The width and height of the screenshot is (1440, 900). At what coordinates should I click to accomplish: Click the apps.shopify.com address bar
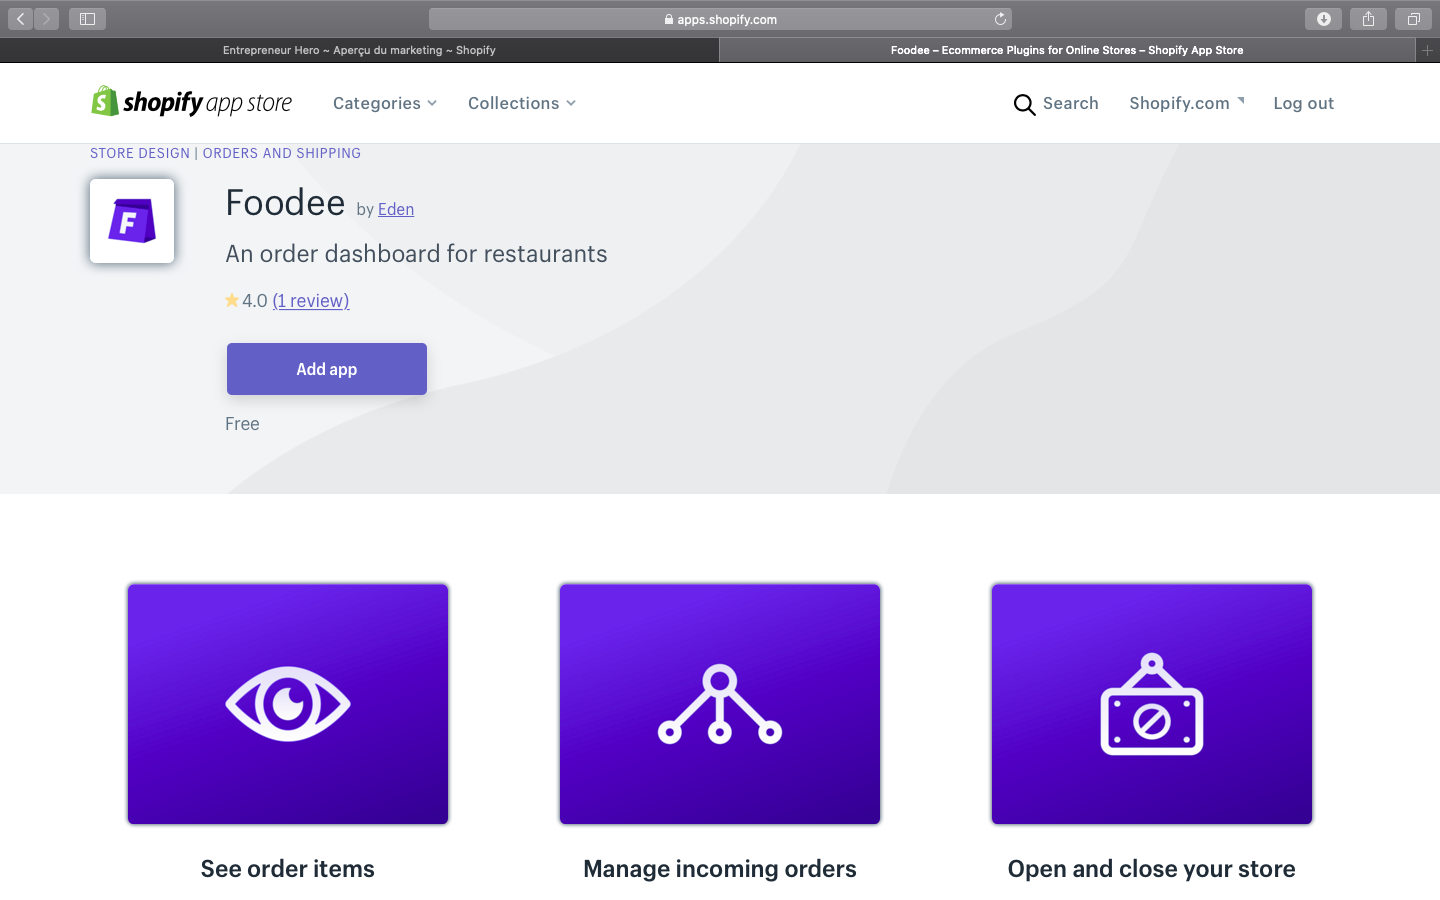click(x=720, y=19)
